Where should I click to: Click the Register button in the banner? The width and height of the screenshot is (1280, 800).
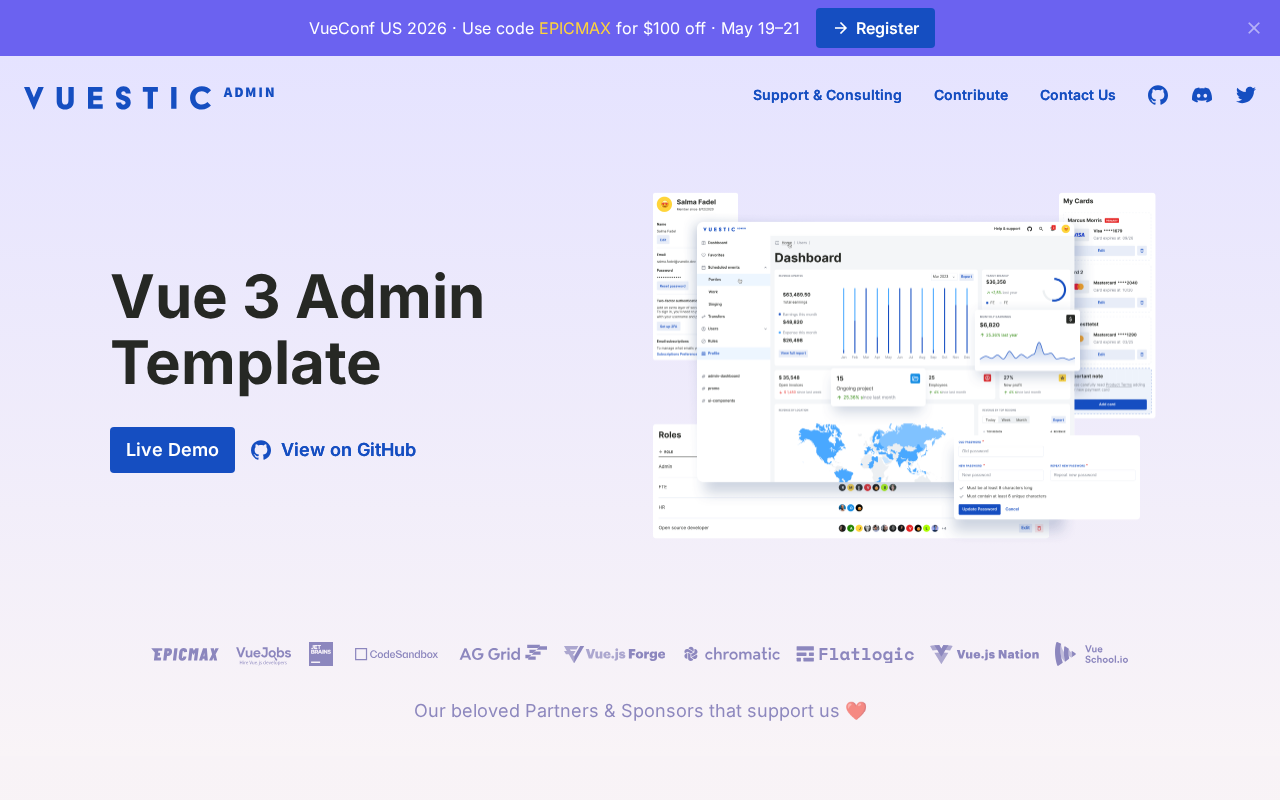(x=875, y=28)
